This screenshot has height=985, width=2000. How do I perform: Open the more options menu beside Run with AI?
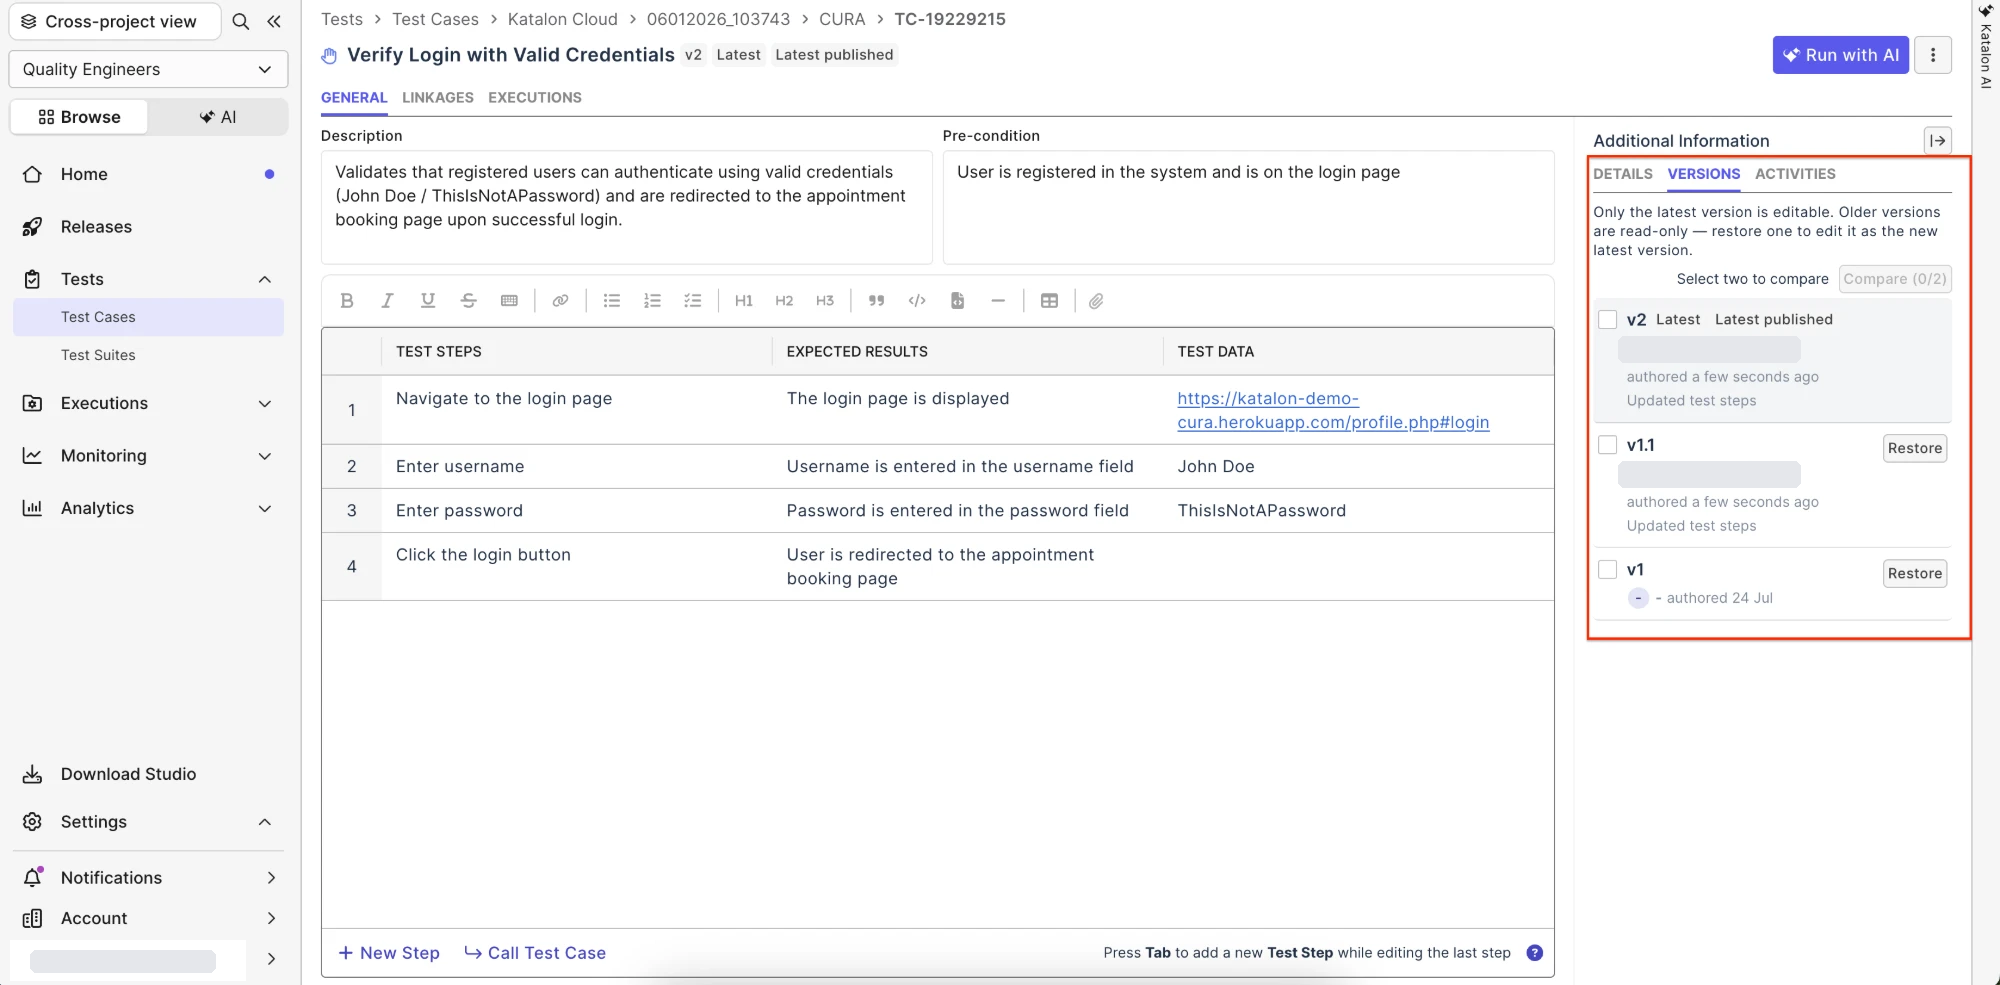pos(1933,55)
